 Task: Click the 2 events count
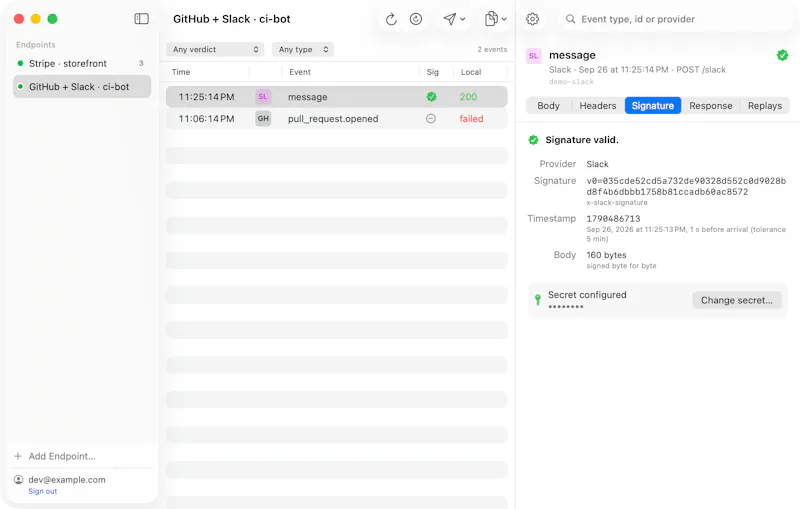pos(492,49)
